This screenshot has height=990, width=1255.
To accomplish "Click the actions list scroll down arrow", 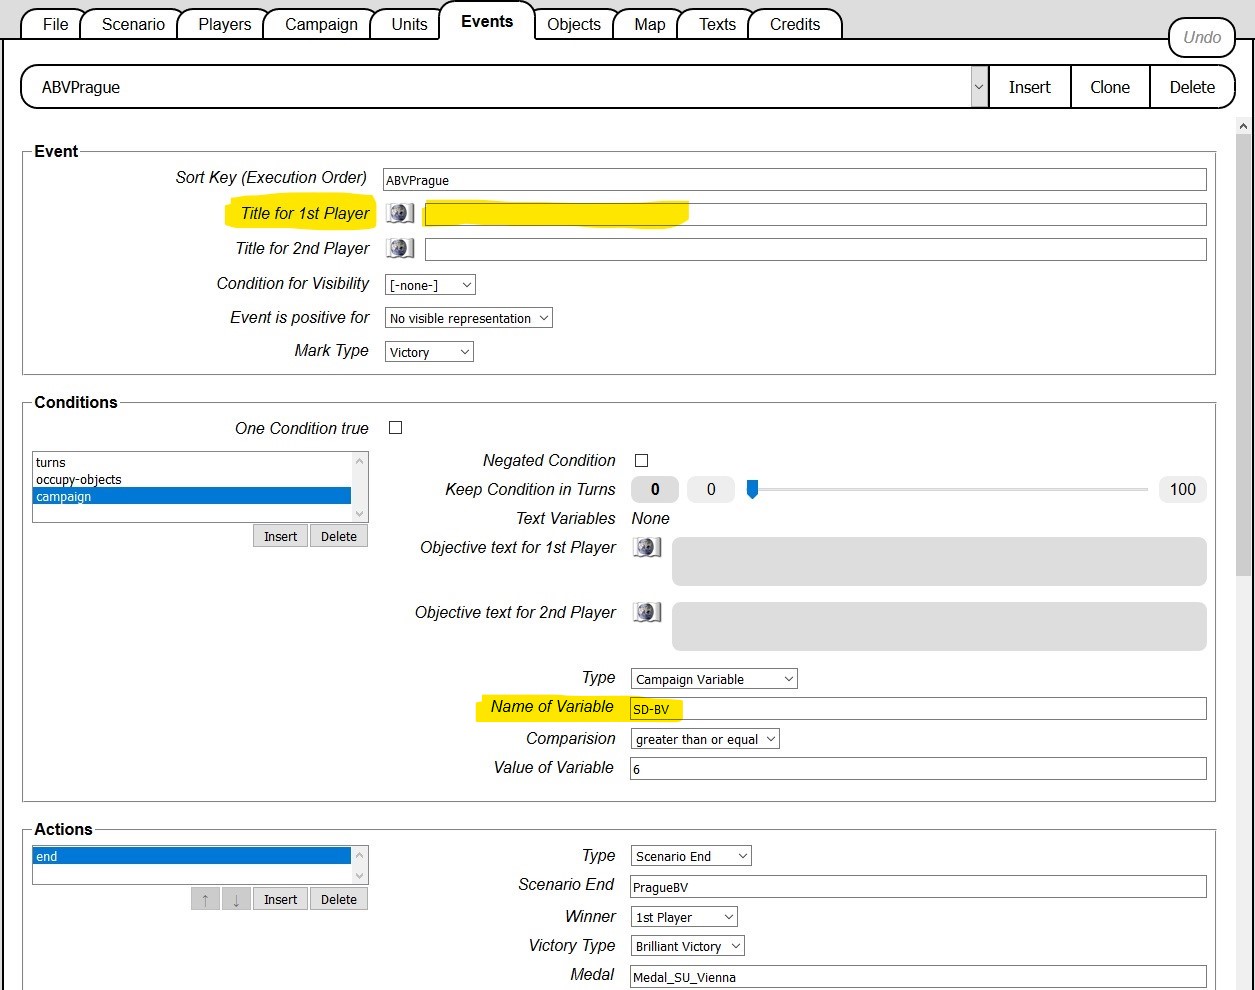I will [360, 876].
